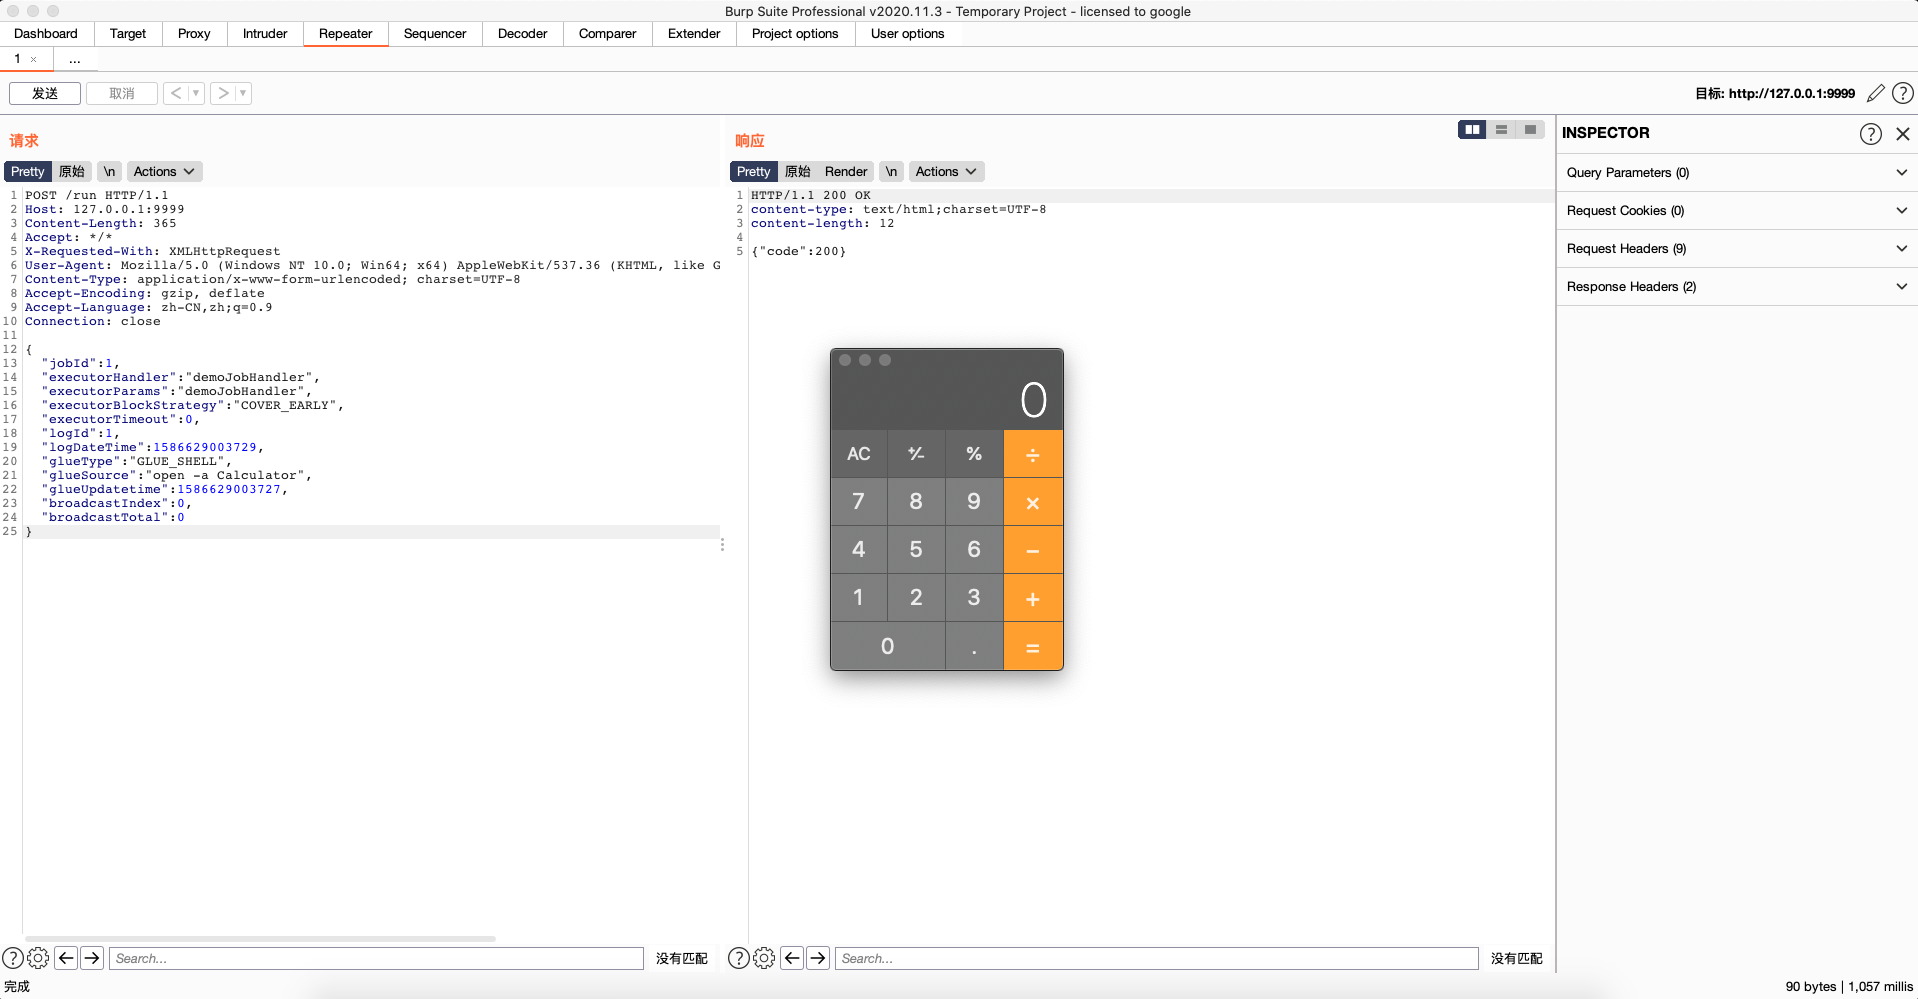This screenshot has width=1918, height=999.
Task: Go to next match in request search
Action: pos(92,958)
